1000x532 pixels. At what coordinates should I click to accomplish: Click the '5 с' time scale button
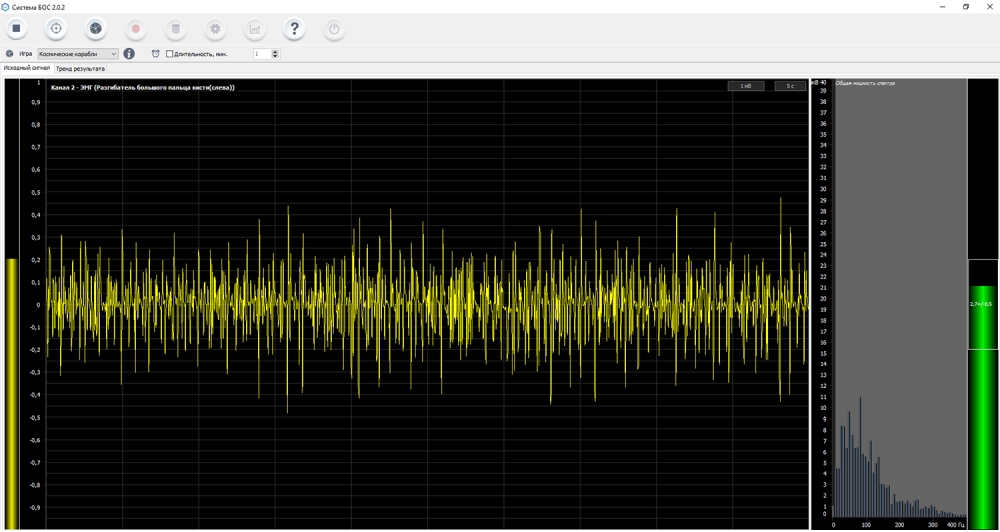click(790, 87)
